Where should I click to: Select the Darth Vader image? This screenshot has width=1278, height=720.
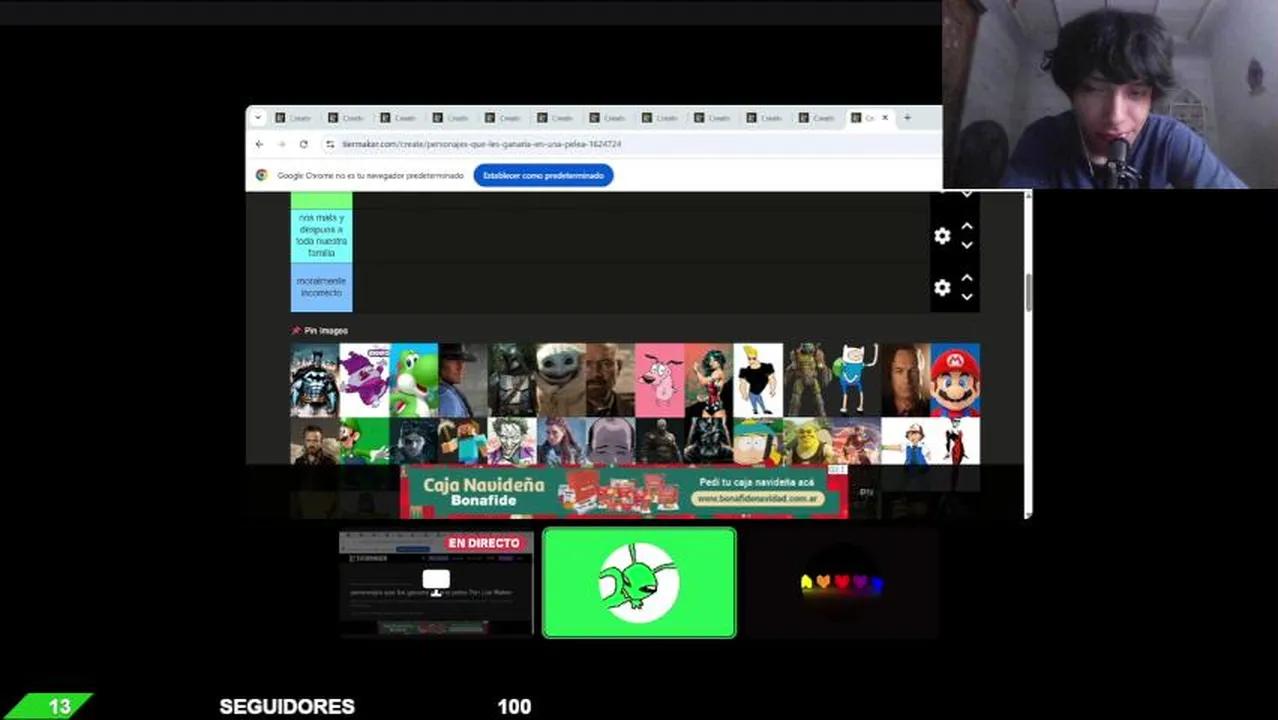click(709, 441)
